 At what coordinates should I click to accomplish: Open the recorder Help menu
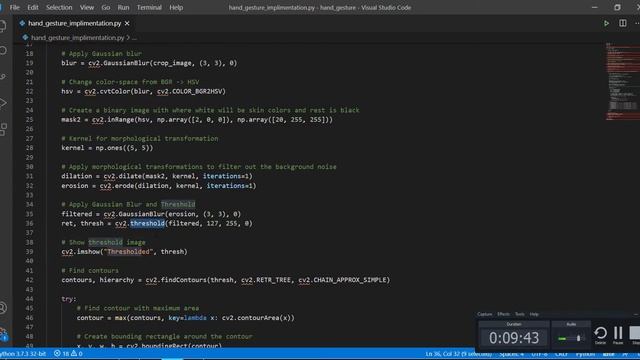534,314
